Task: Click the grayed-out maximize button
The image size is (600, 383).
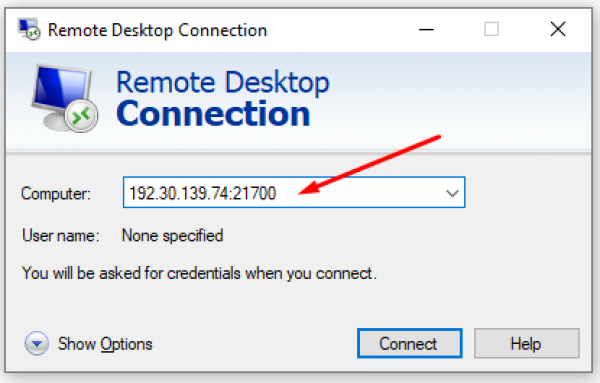Action: tap(491, 29)
